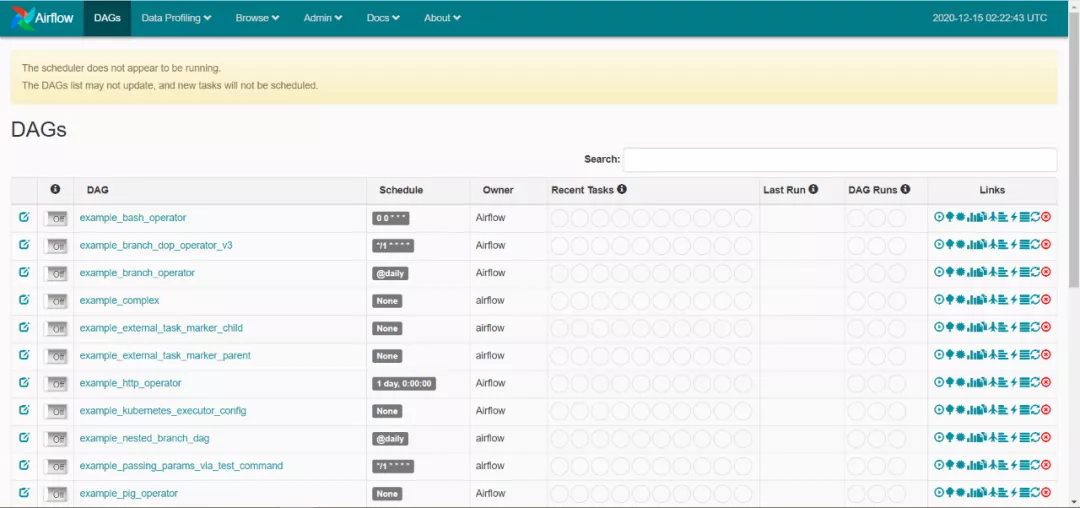Open the Browse dropdown menu
This screenshot has height=508, width=1080.
coord(258,18)
